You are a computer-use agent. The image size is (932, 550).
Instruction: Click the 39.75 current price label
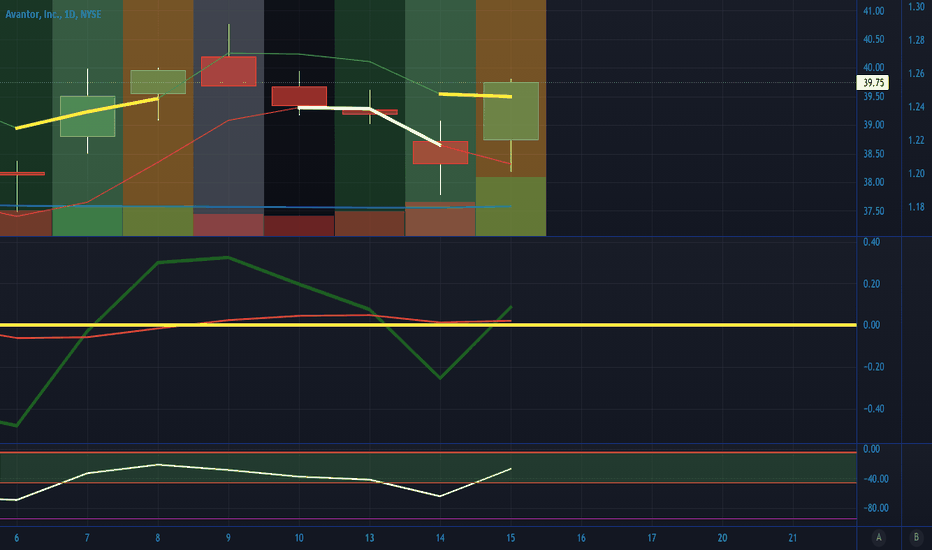[873, 83]
